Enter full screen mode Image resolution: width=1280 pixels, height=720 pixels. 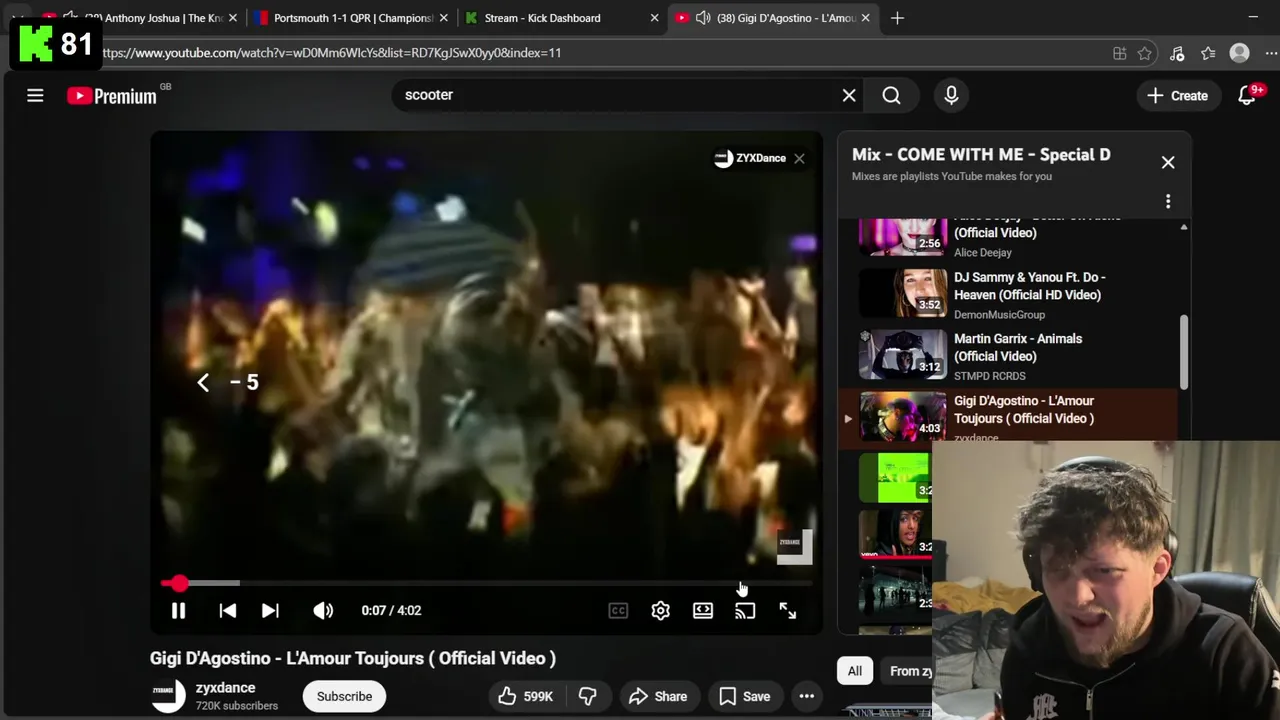click(787, 610)
